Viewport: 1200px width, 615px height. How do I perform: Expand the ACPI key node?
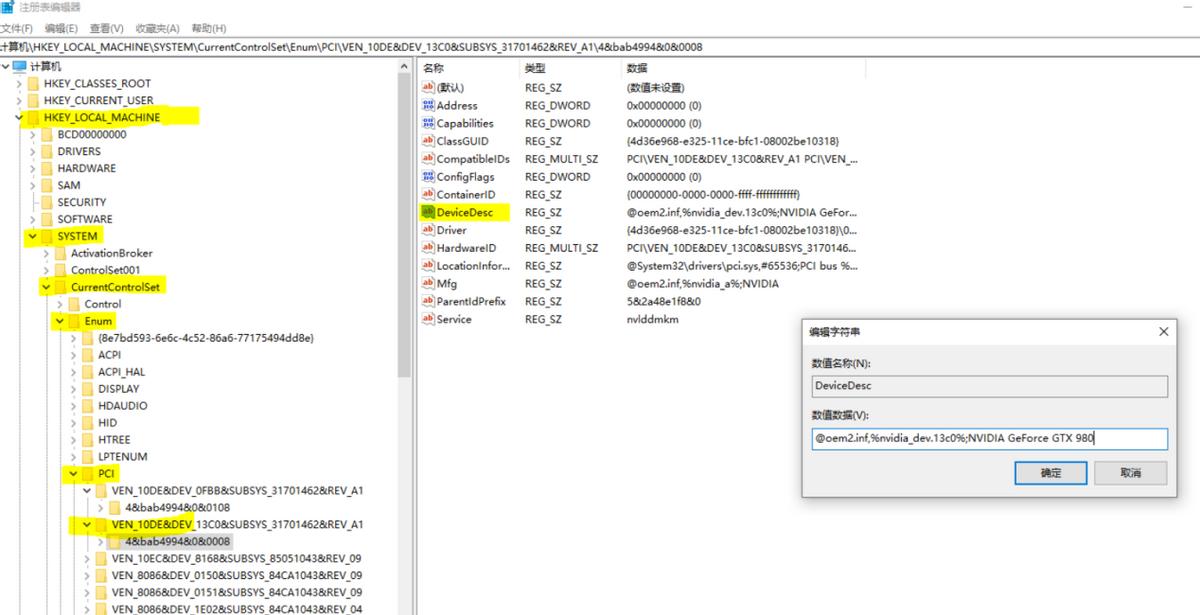pos(74,355)
